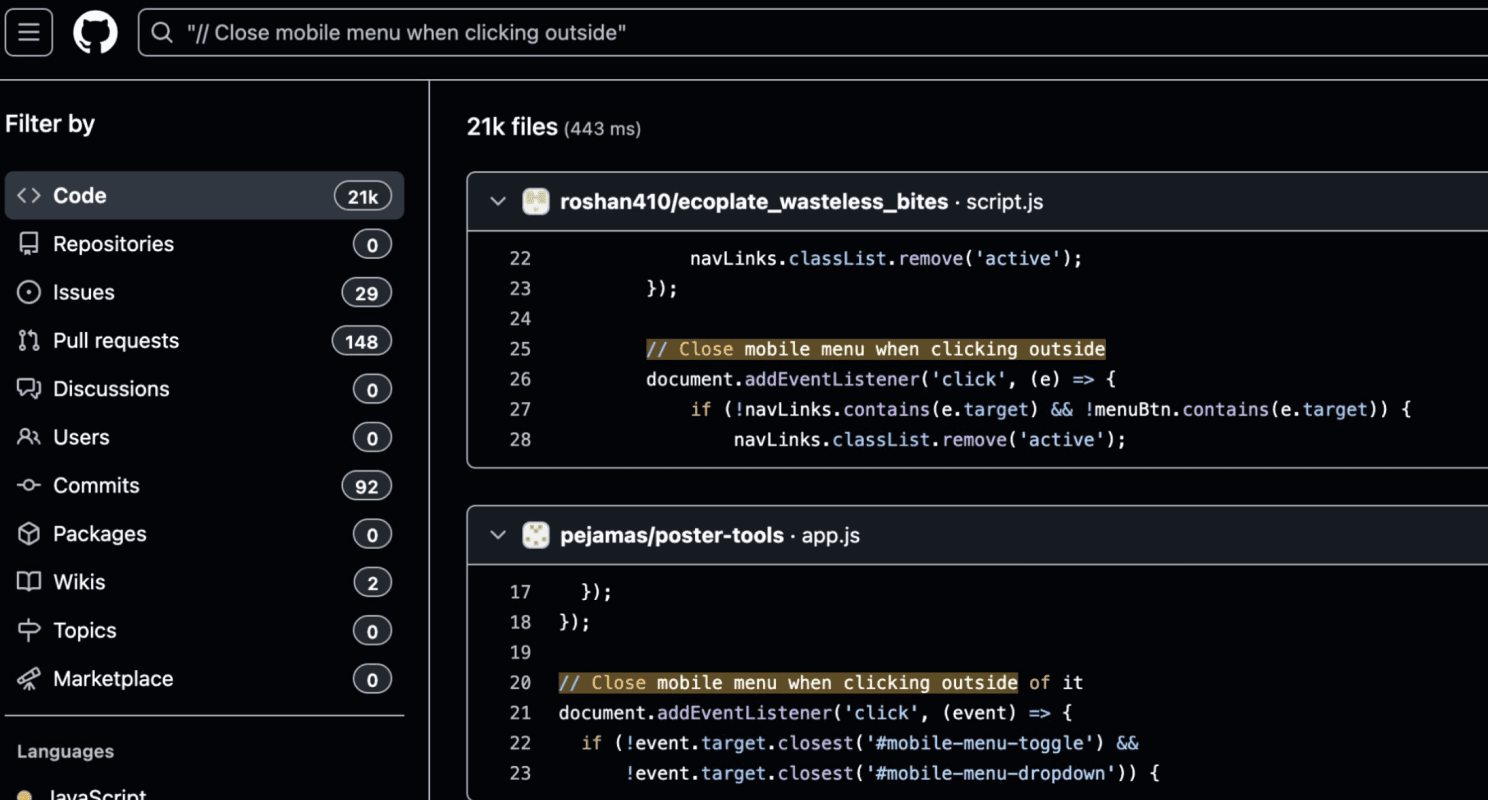Click the Languages section label

65,752
